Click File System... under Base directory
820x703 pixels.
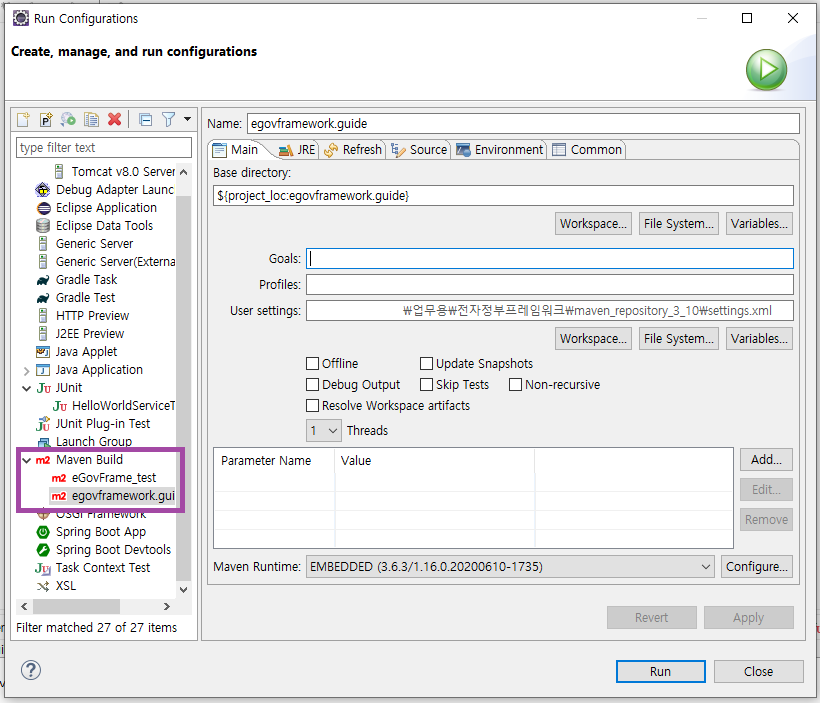click(679, 224)
